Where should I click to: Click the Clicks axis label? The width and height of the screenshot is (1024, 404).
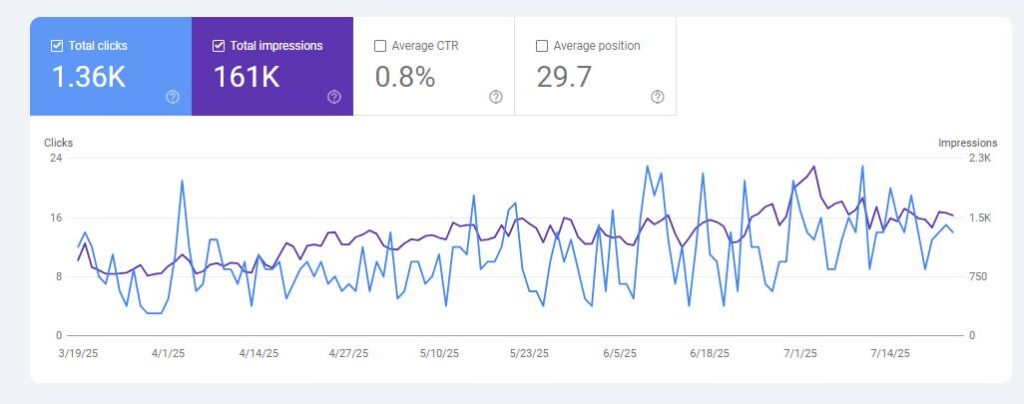click(x=58, y=143)
